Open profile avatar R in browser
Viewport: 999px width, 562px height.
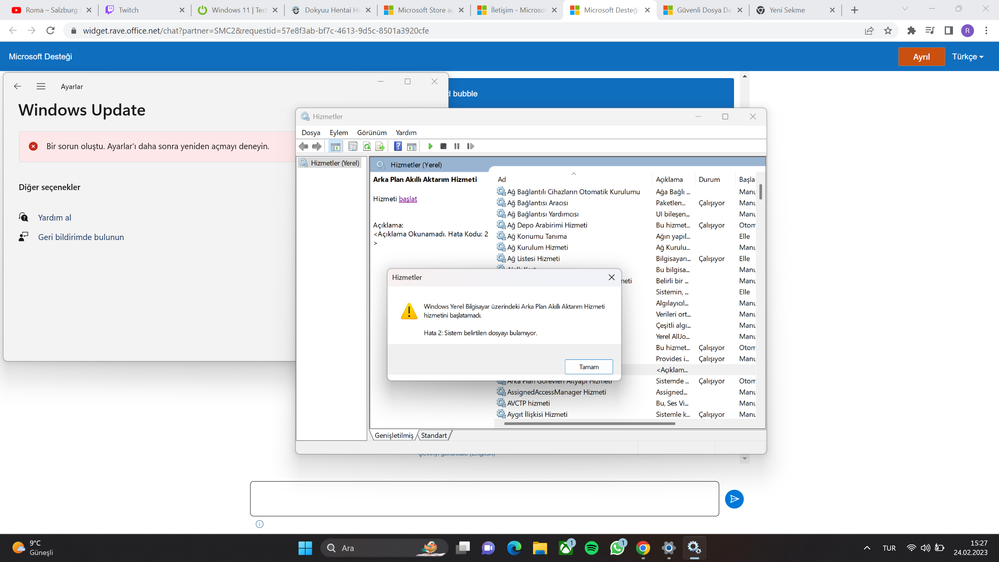967,31
